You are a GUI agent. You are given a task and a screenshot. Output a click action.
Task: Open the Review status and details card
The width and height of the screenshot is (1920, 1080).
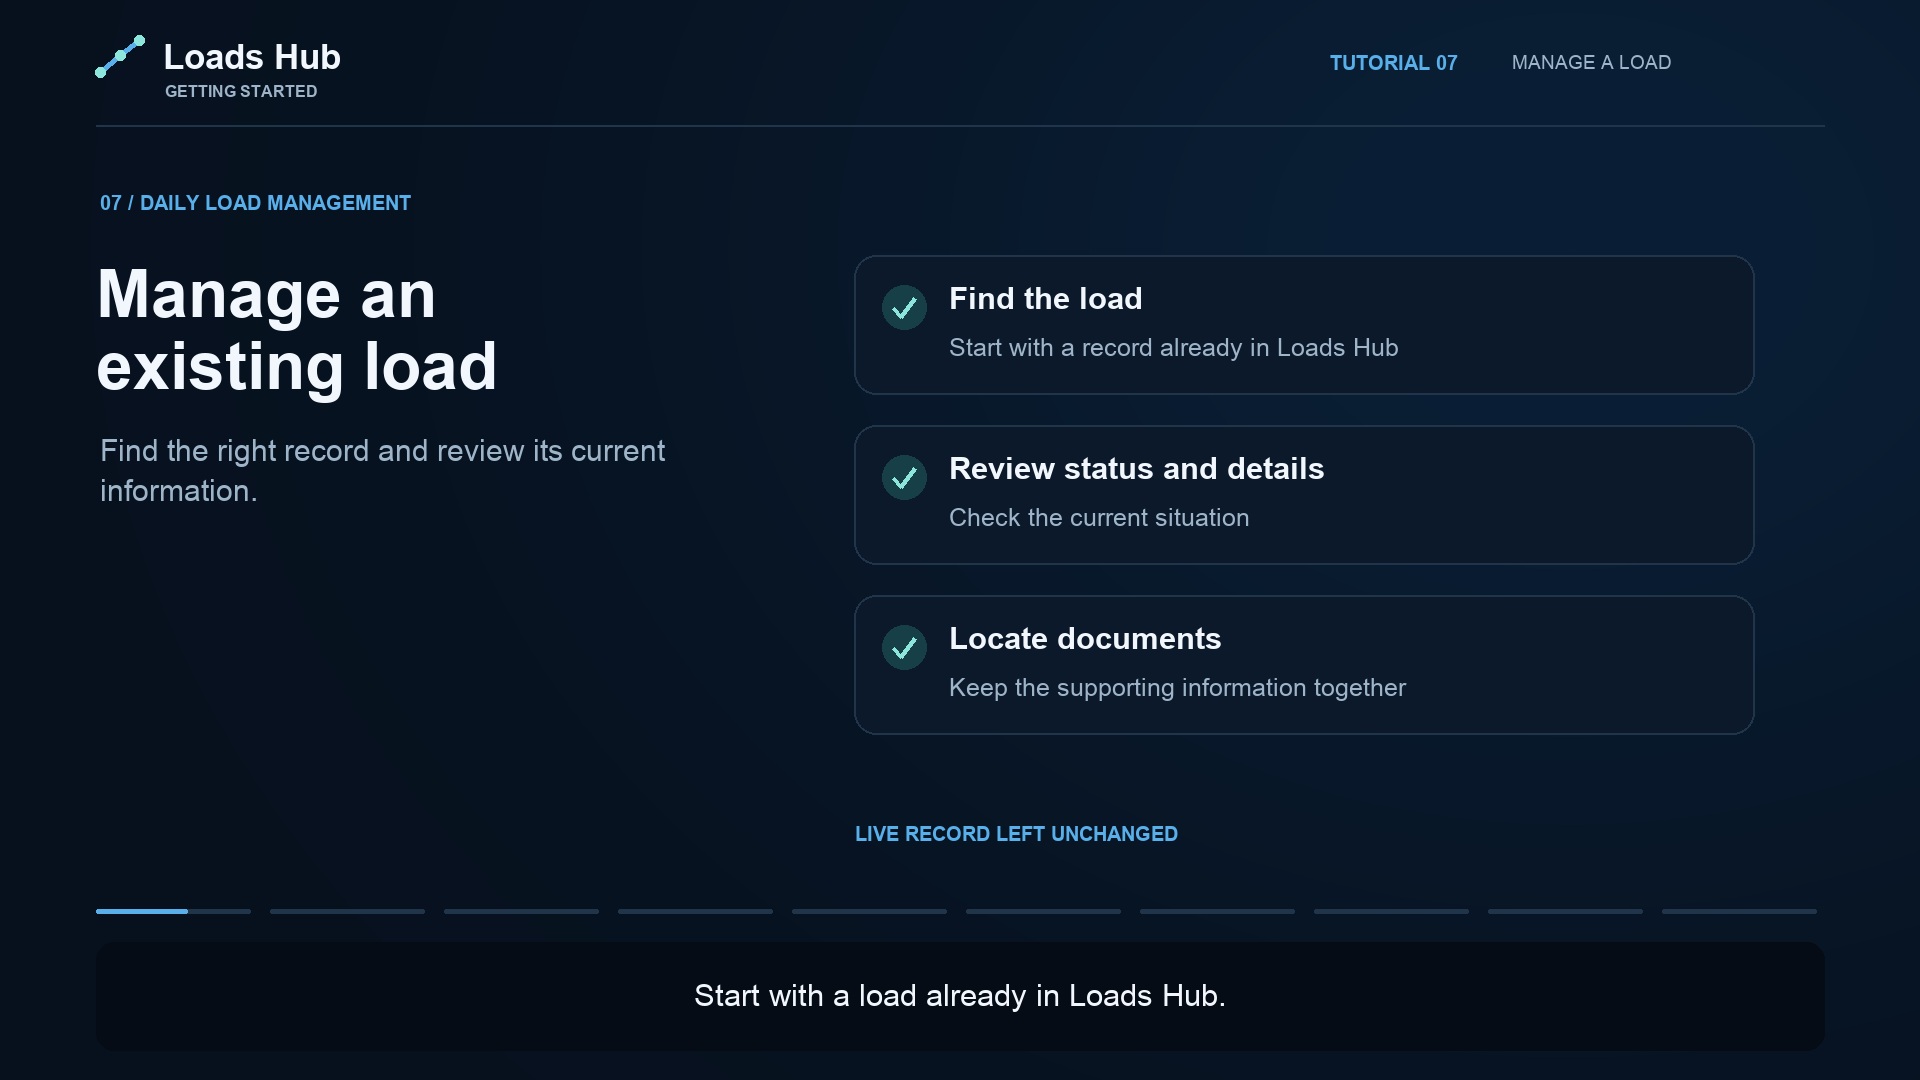(x=1304, y=495)
